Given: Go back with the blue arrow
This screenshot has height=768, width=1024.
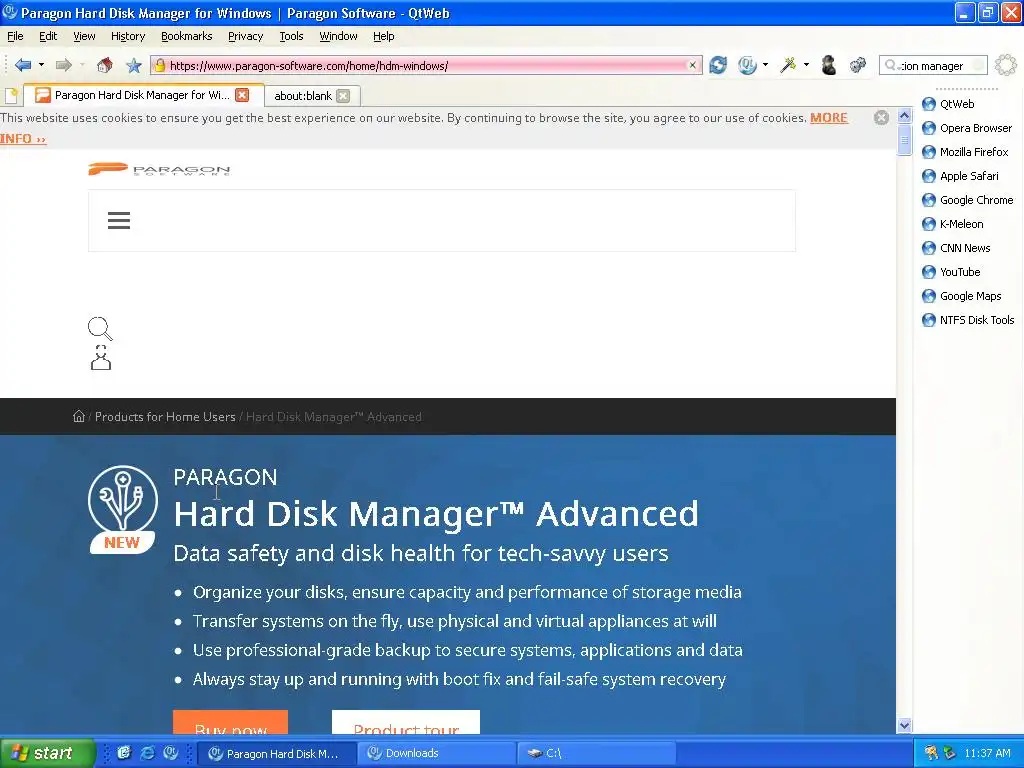Looking at the screenshot, I should [x=23, y=65].
